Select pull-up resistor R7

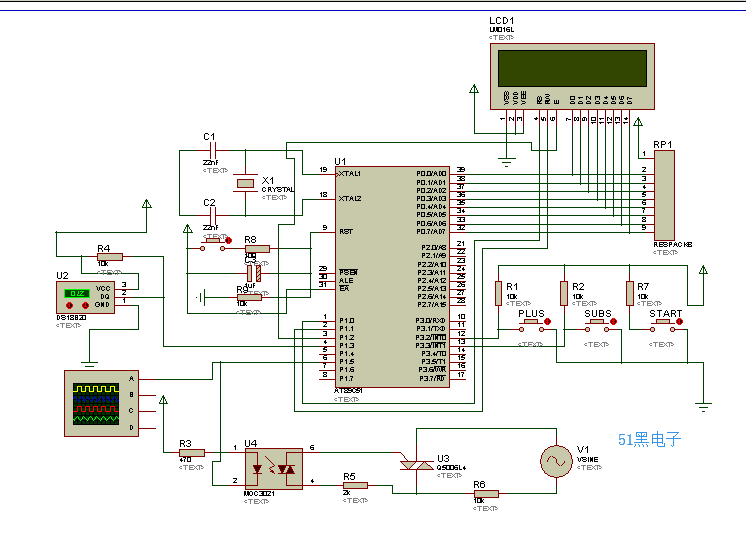629,293
